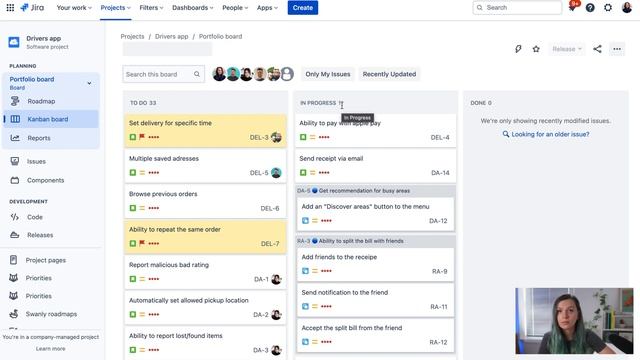
Task: Expand the Apps menu
Action: point(267,7)
